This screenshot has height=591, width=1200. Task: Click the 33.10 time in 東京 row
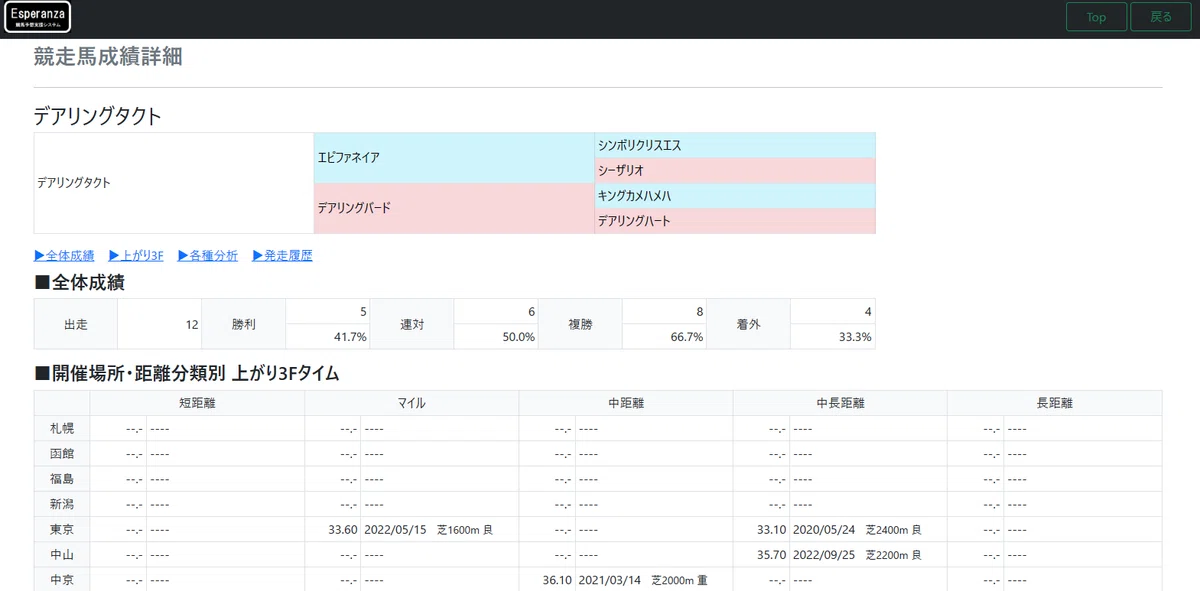(x=771, y=529)
